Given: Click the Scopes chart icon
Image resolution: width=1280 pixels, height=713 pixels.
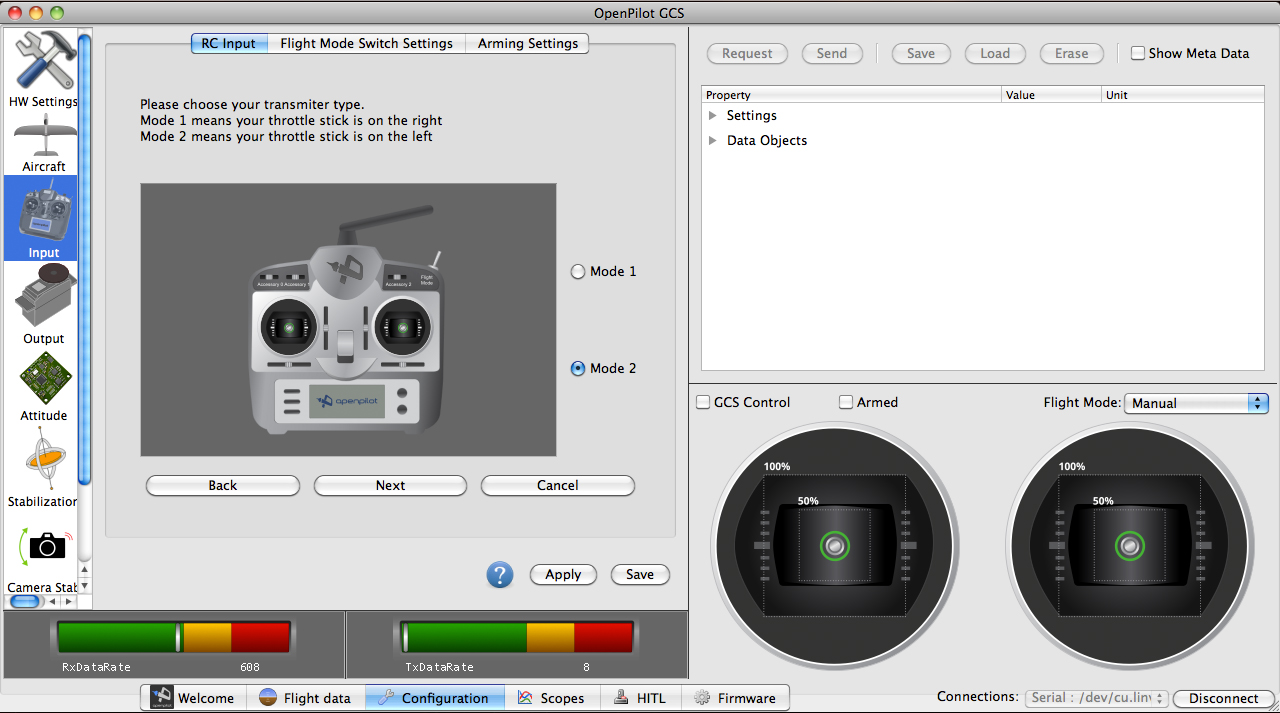Looking at the screenshot, I should [x=525, y=698].
